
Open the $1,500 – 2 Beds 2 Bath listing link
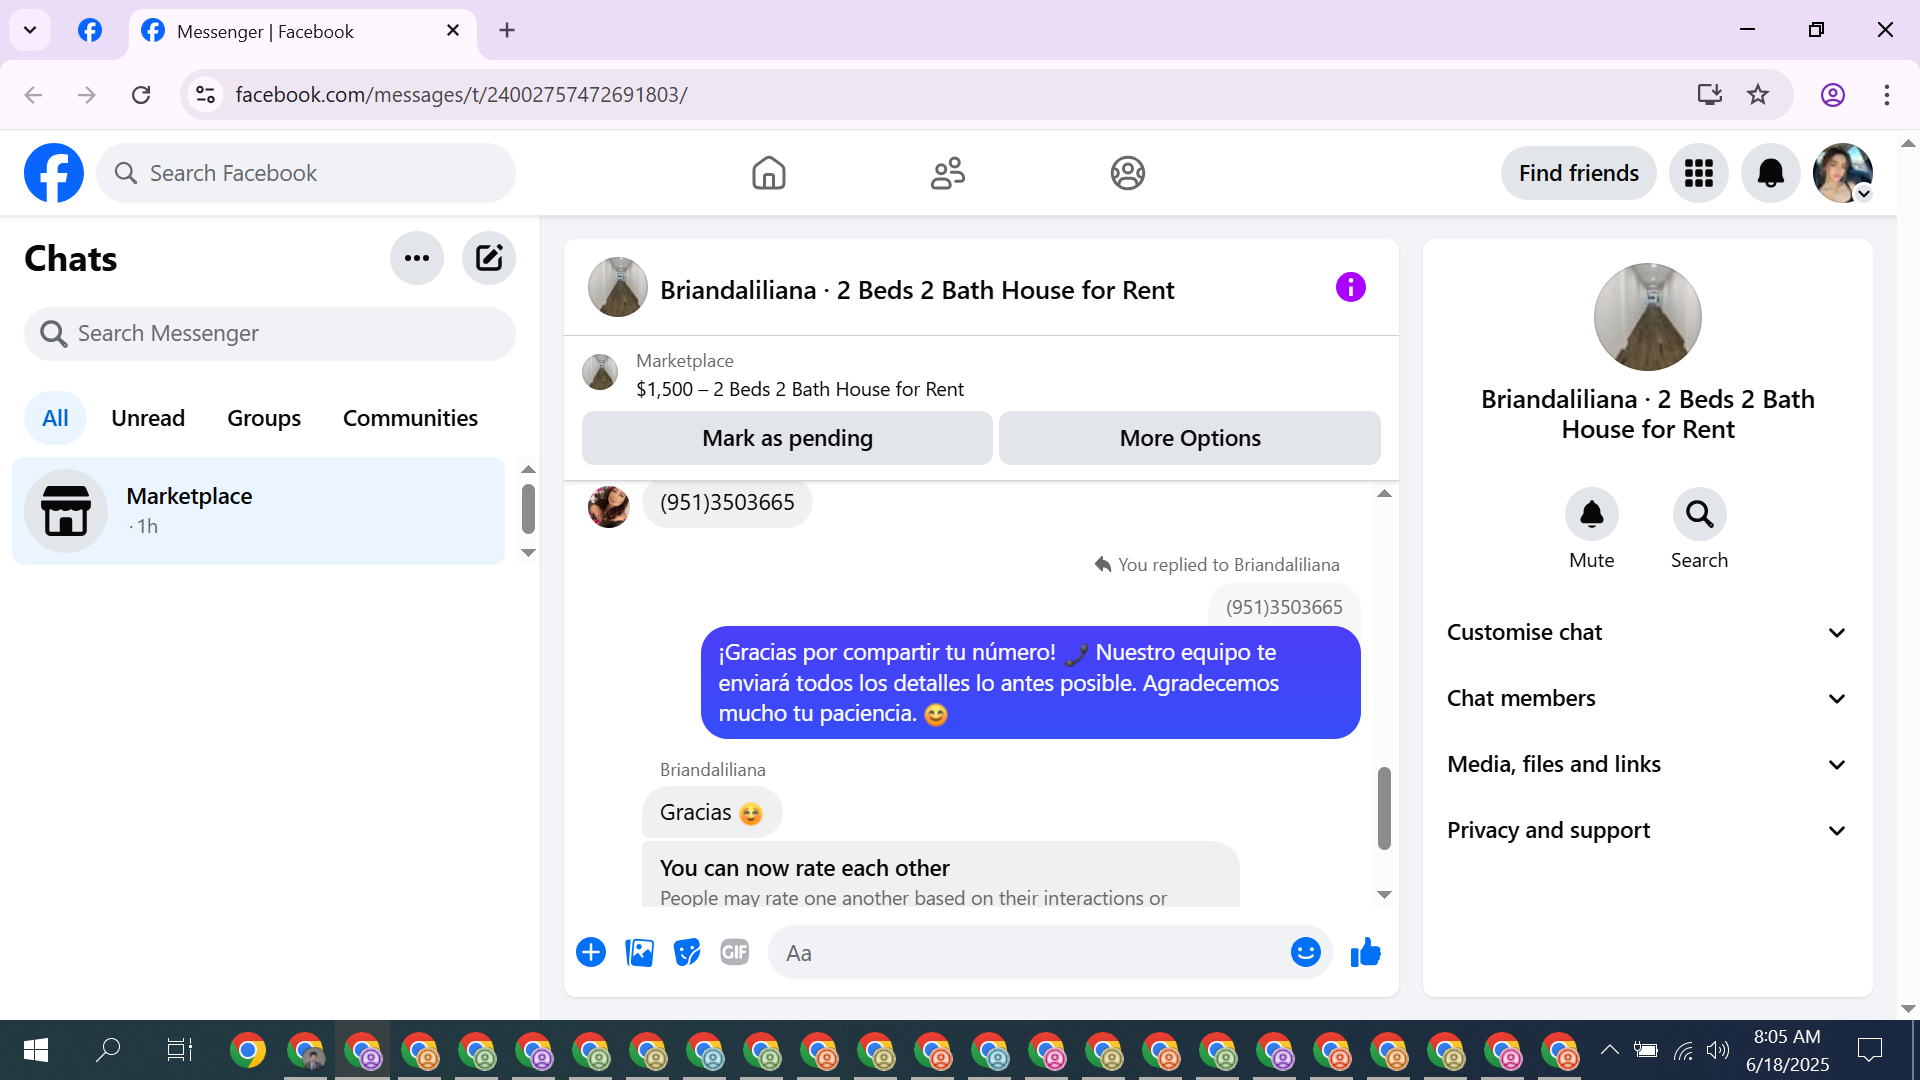(x=800, y=389)
